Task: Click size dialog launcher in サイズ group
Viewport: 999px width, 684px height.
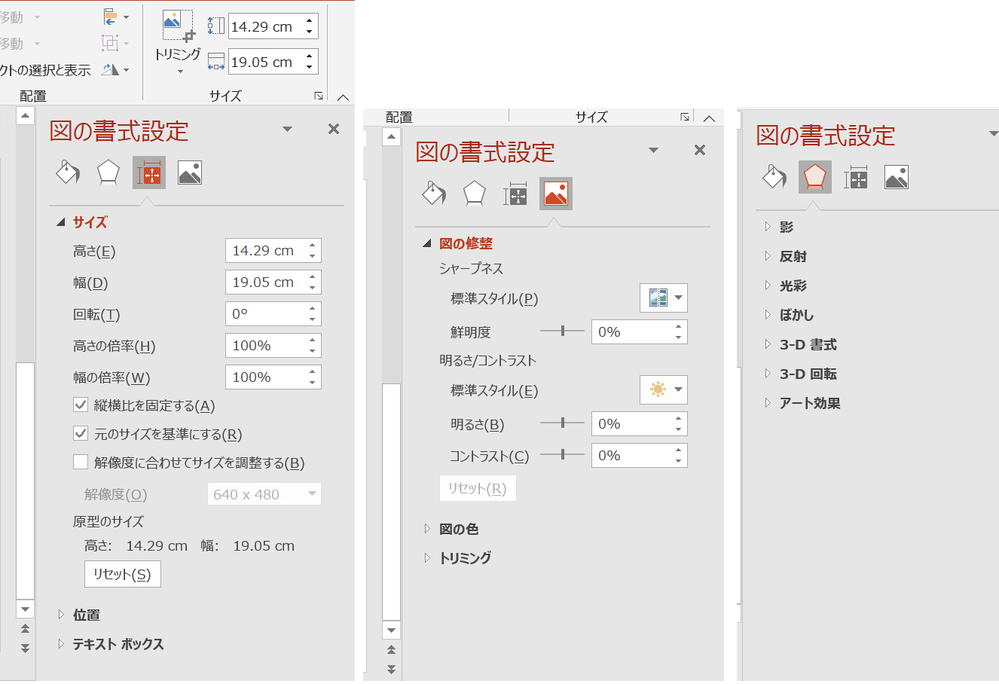Action: (319, 96)
